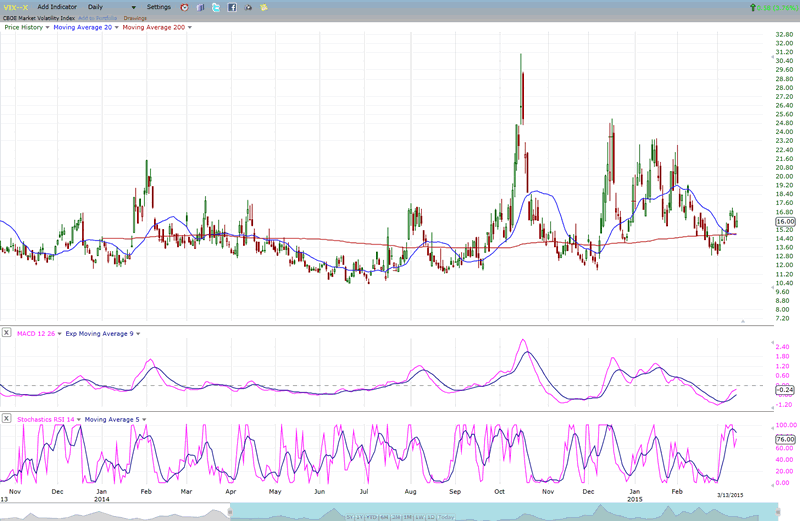Click the camera snapshot icon

(x=248, y=7)
